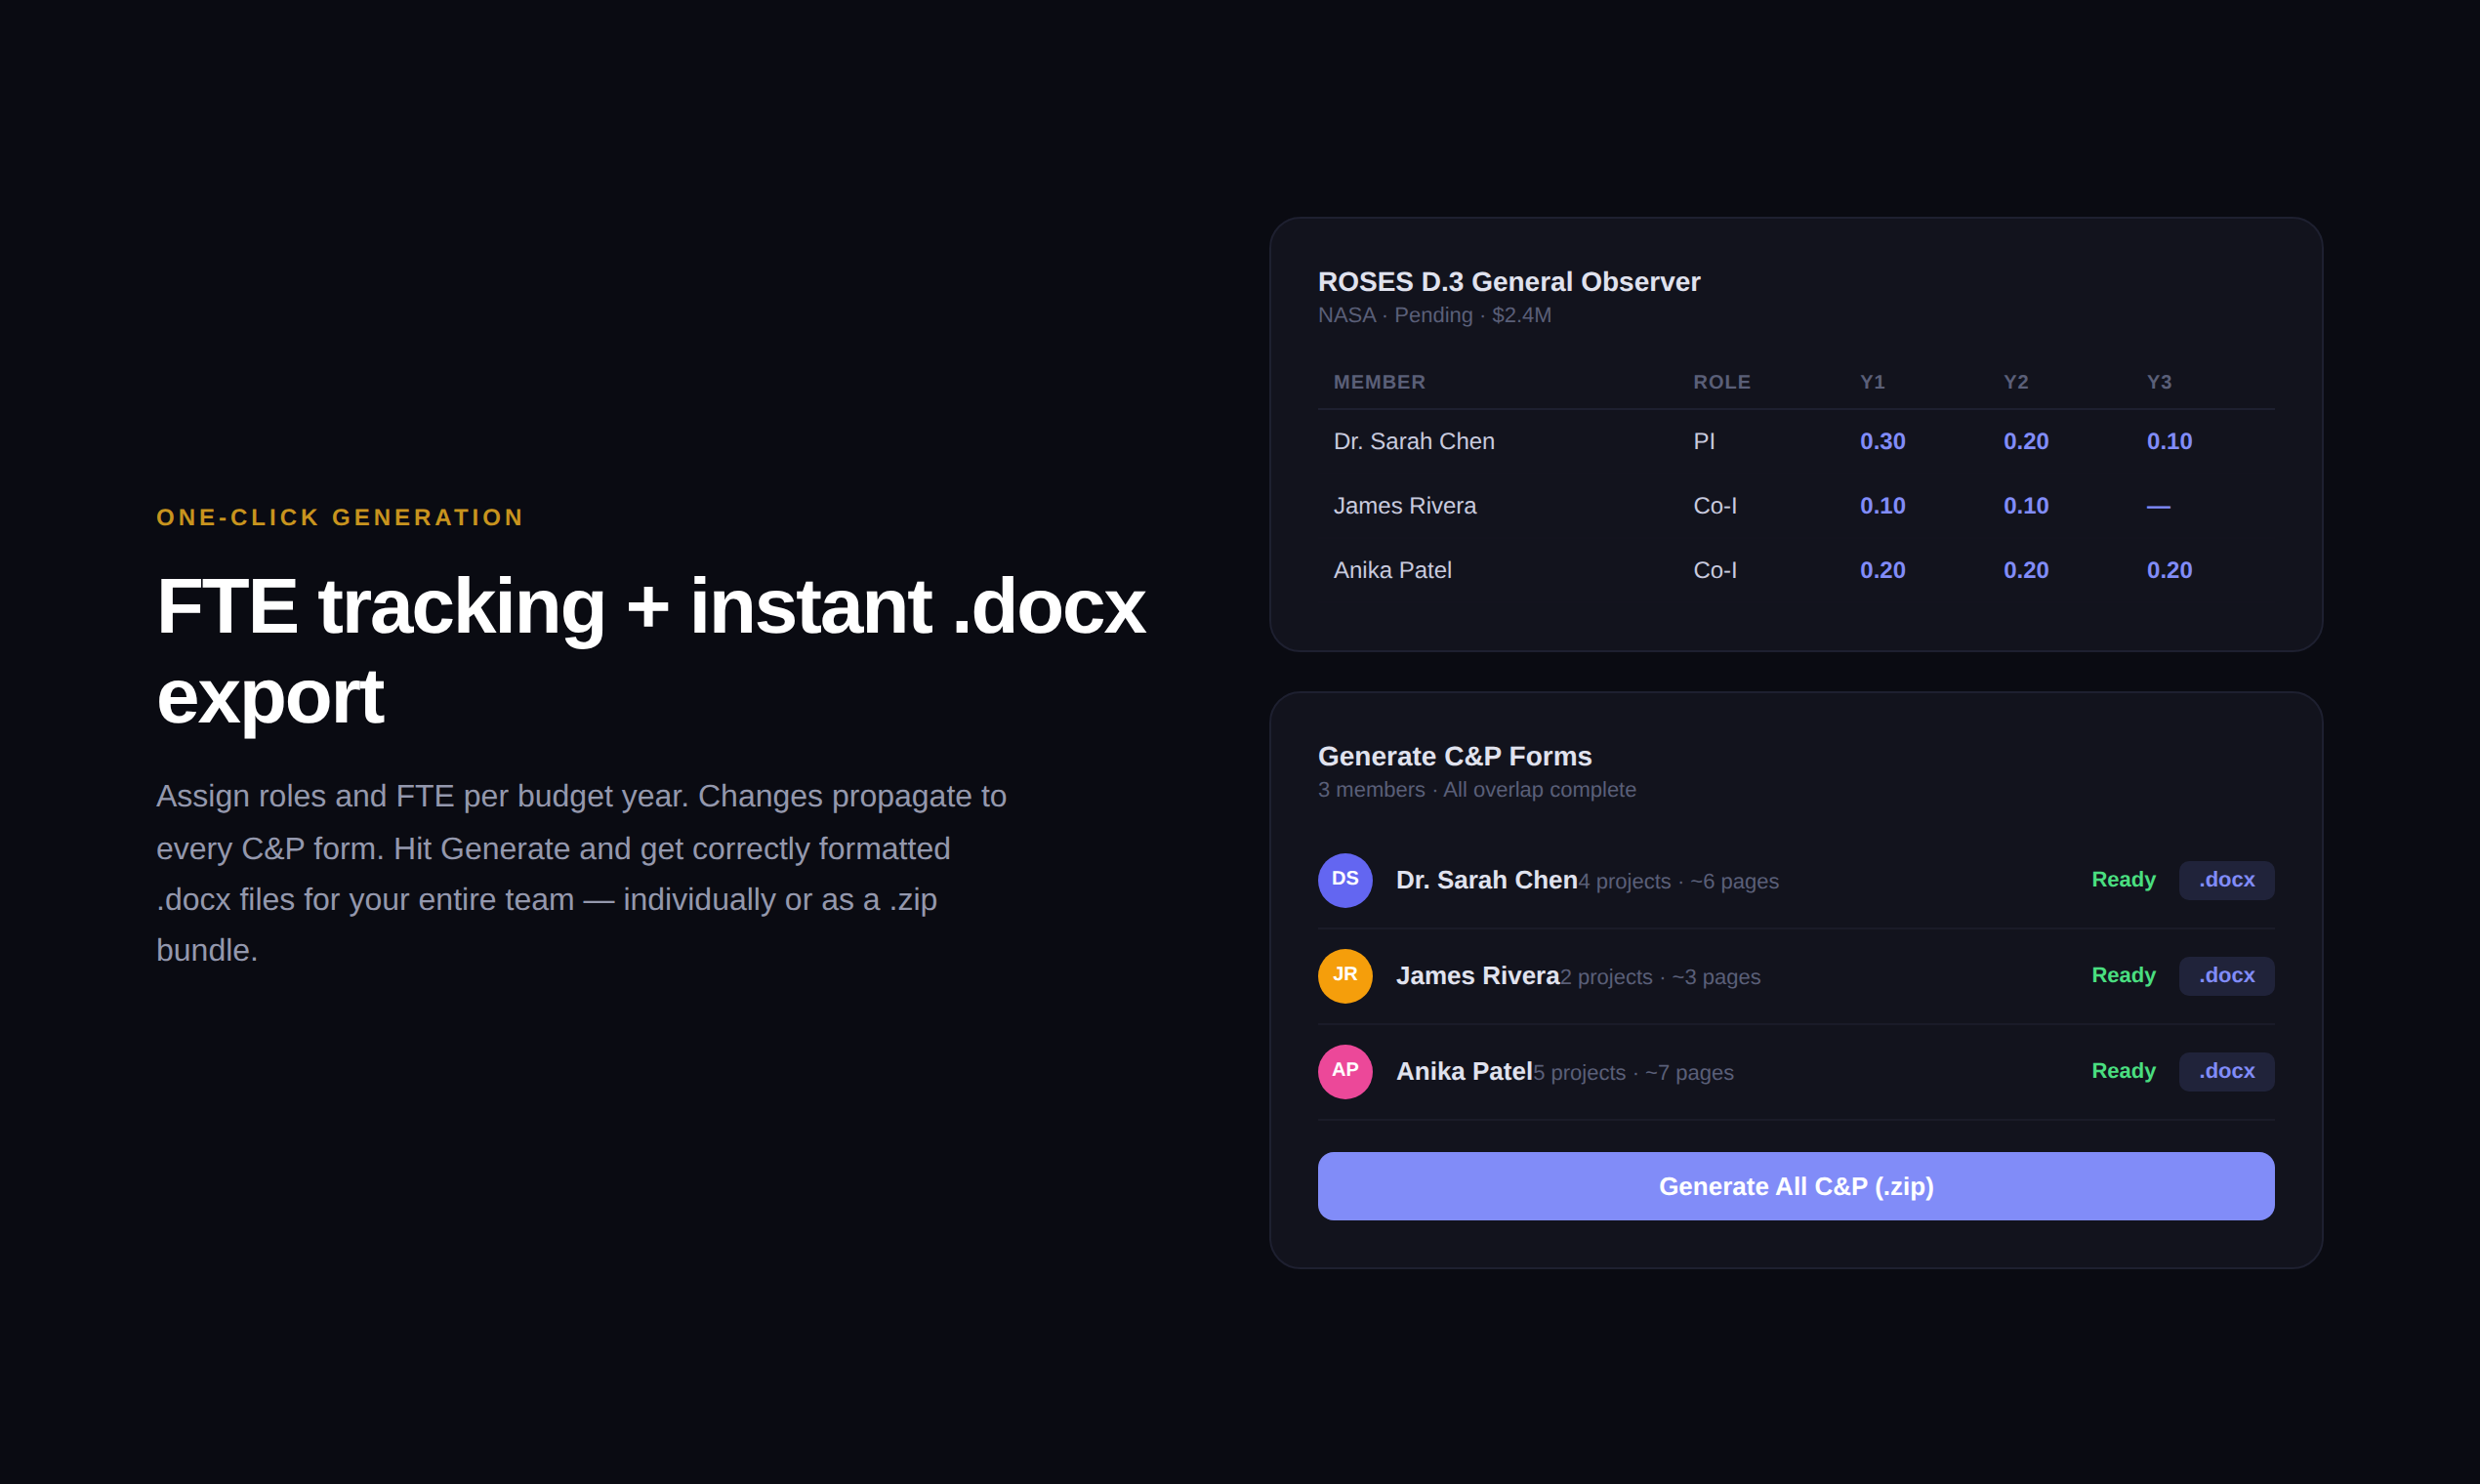Click the orange JR avatar circle
Image resolution: width=2480 pixels, height=1484 pixels.
point(1344,976)
